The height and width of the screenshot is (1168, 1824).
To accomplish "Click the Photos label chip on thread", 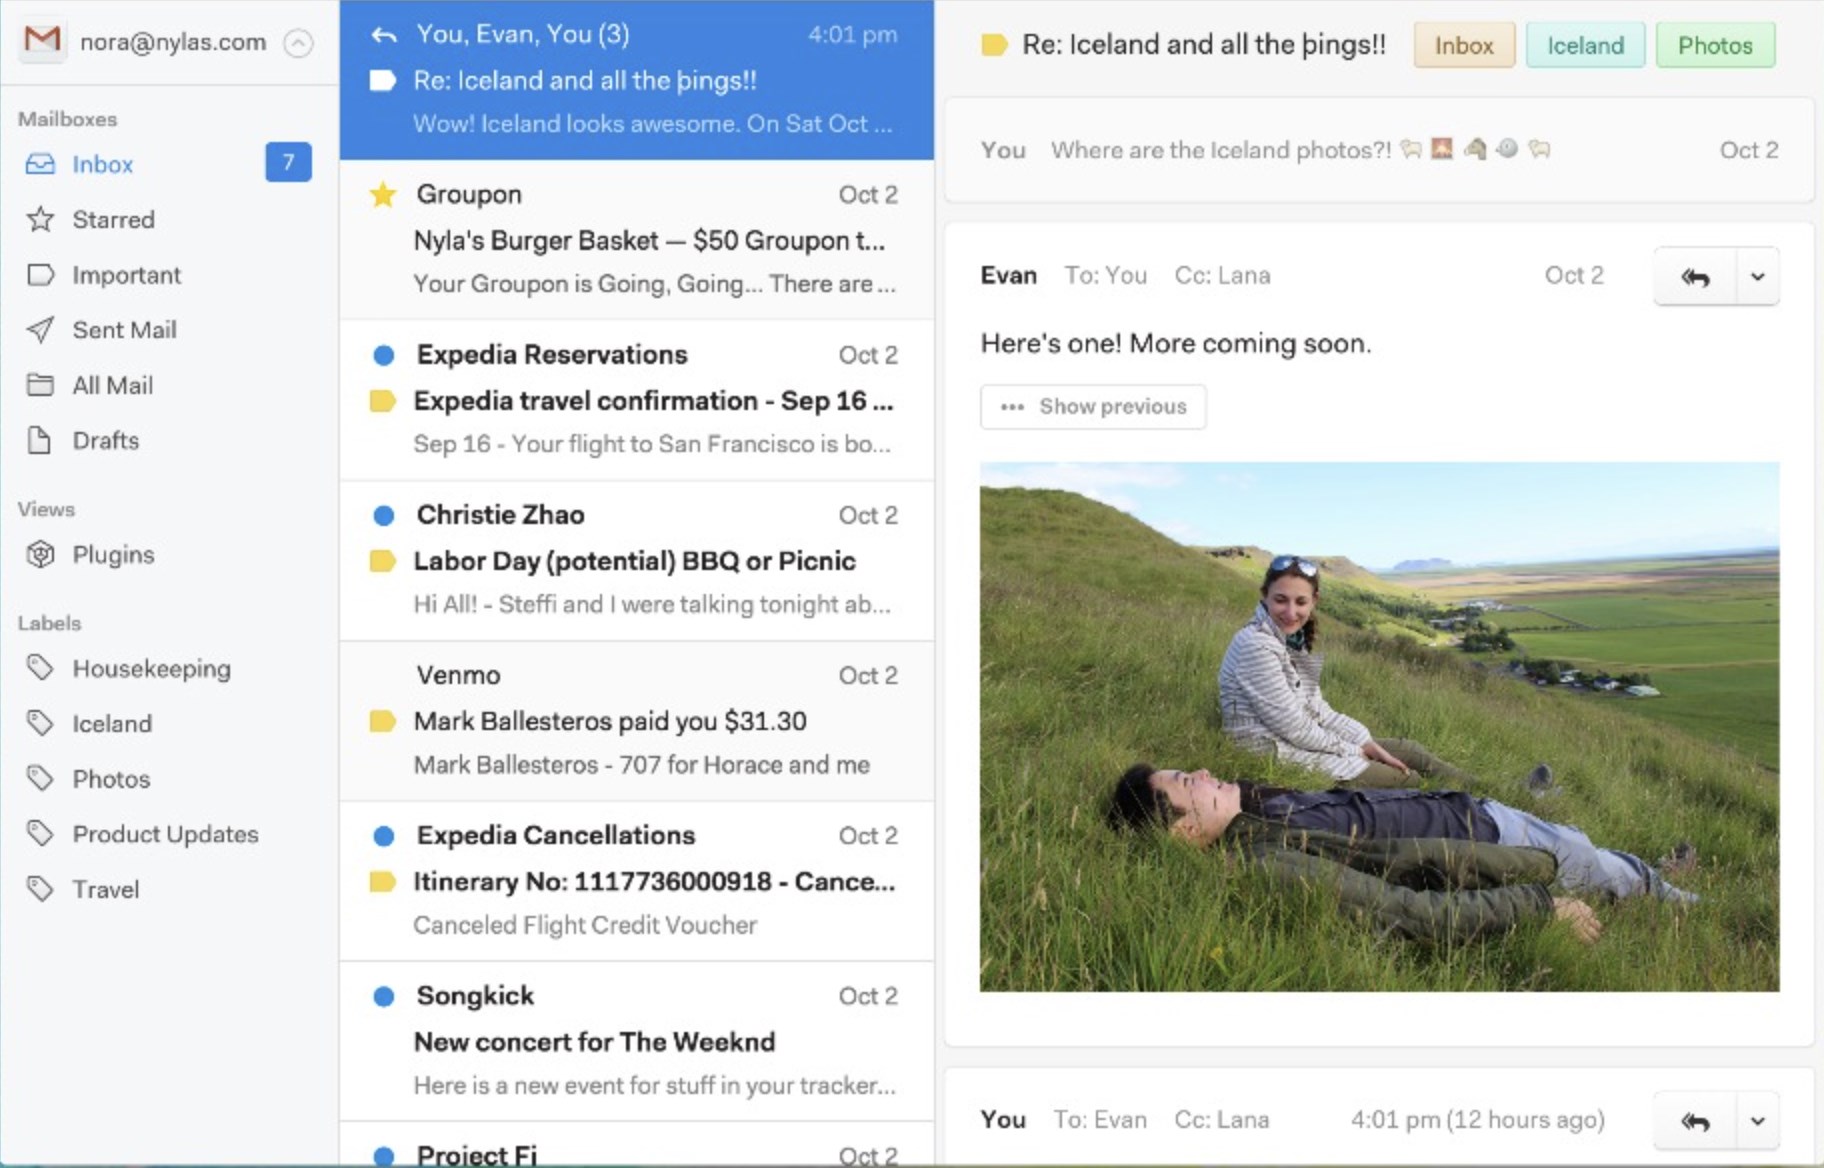I will click(1715, 45).
